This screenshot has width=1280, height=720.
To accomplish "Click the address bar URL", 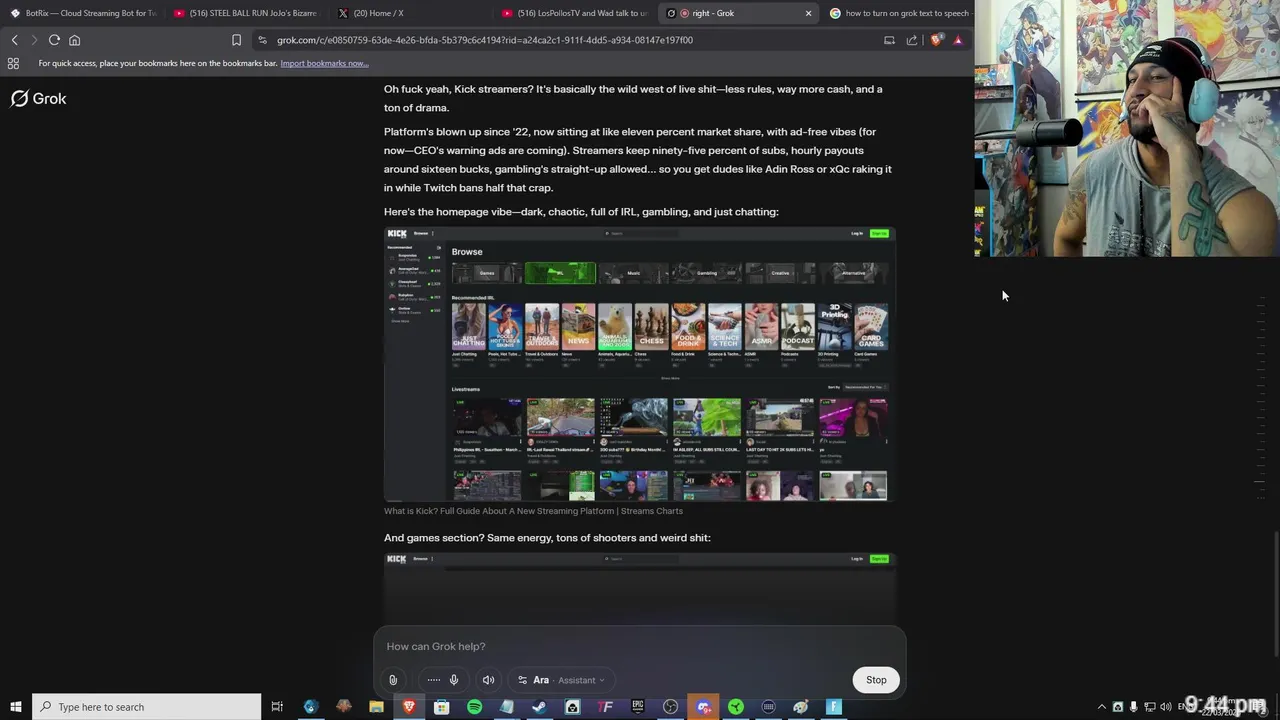I will coord(485,40).
